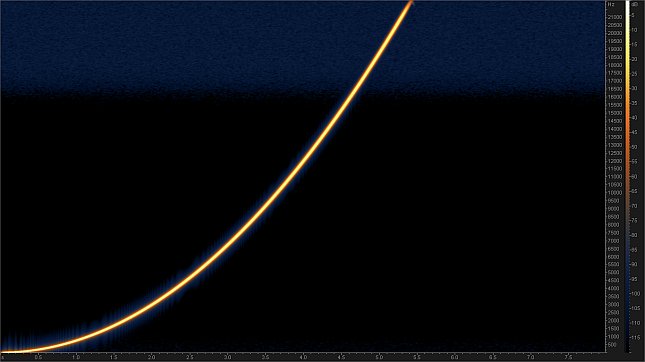Click the 5.0 second mark on time axis

point(379,357)
